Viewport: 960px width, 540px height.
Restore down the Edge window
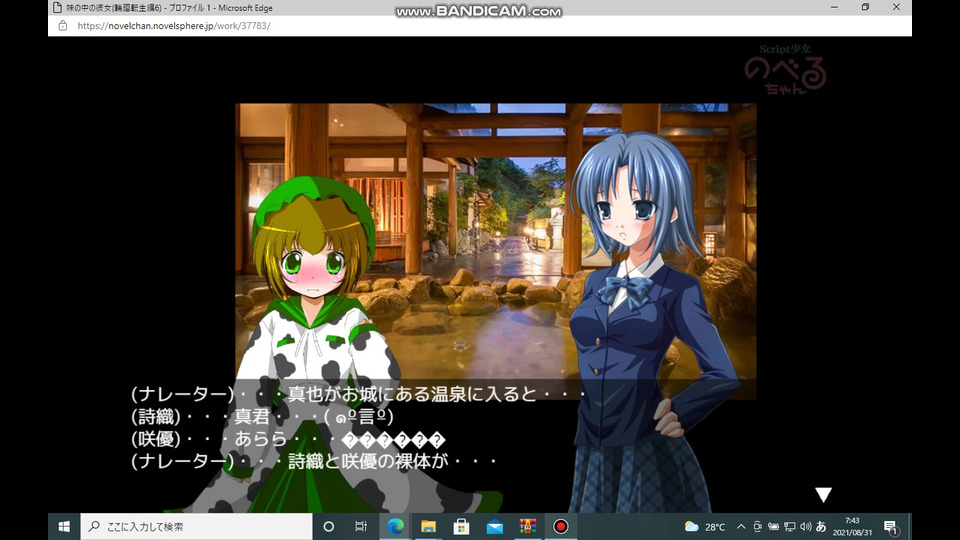[x=865, y=7]
